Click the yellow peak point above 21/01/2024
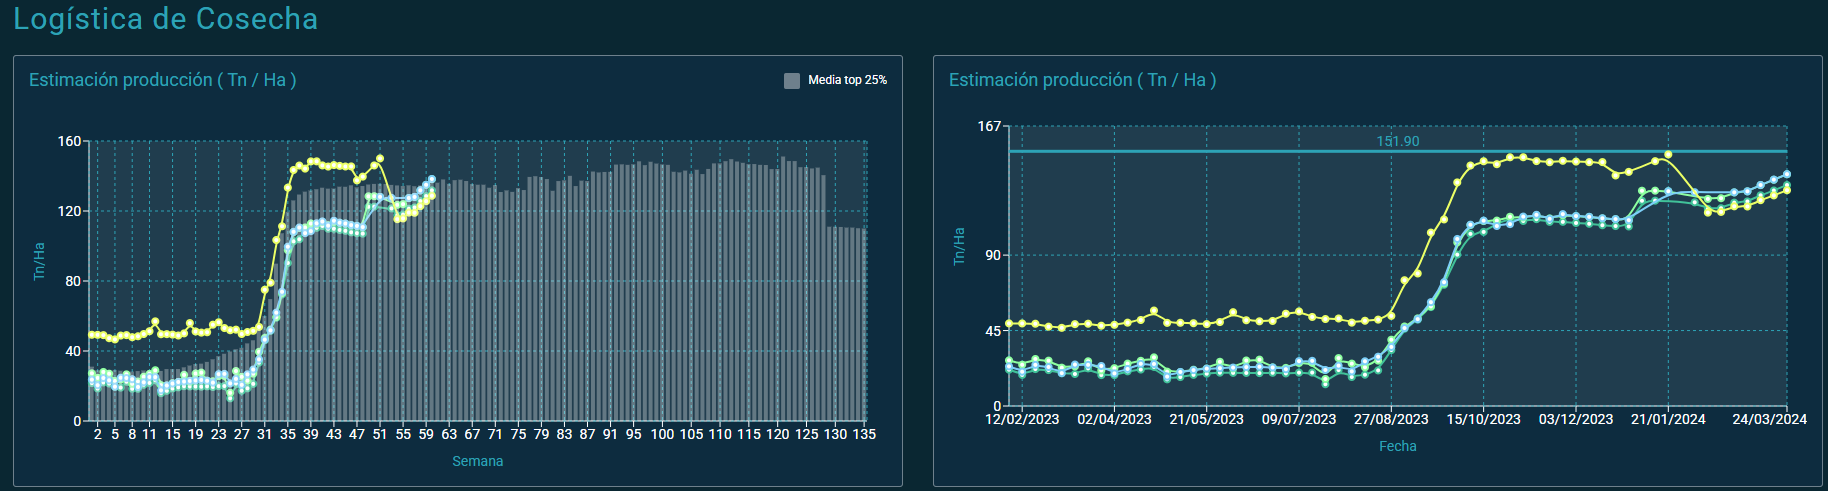The image size is (1828, 491). pyautogui.click(x=1668, y=155)
